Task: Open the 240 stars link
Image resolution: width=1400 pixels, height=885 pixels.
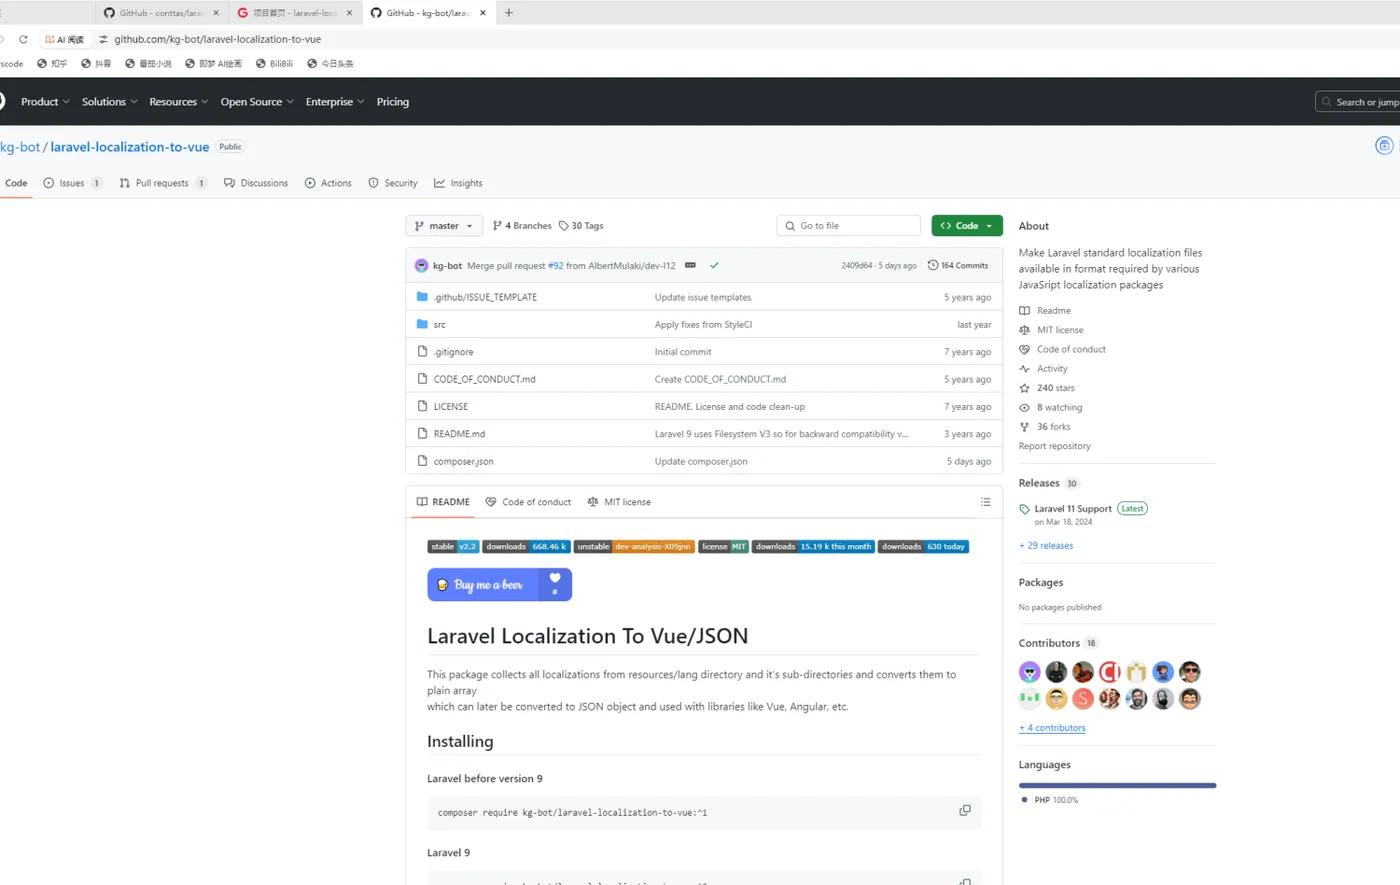Action: coord(1047,388)
